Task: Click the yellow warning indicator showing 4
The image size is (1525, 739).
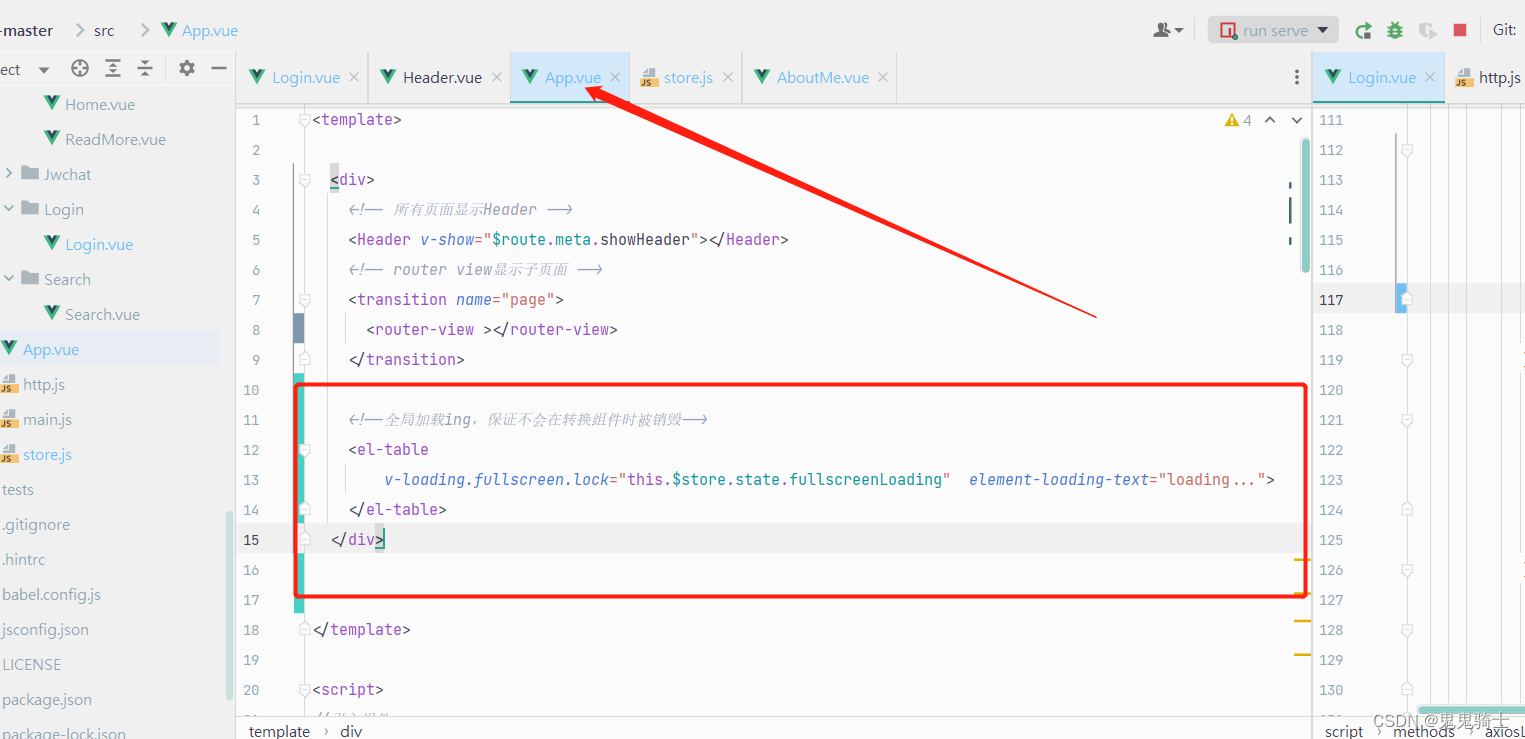Action: 1238,120
